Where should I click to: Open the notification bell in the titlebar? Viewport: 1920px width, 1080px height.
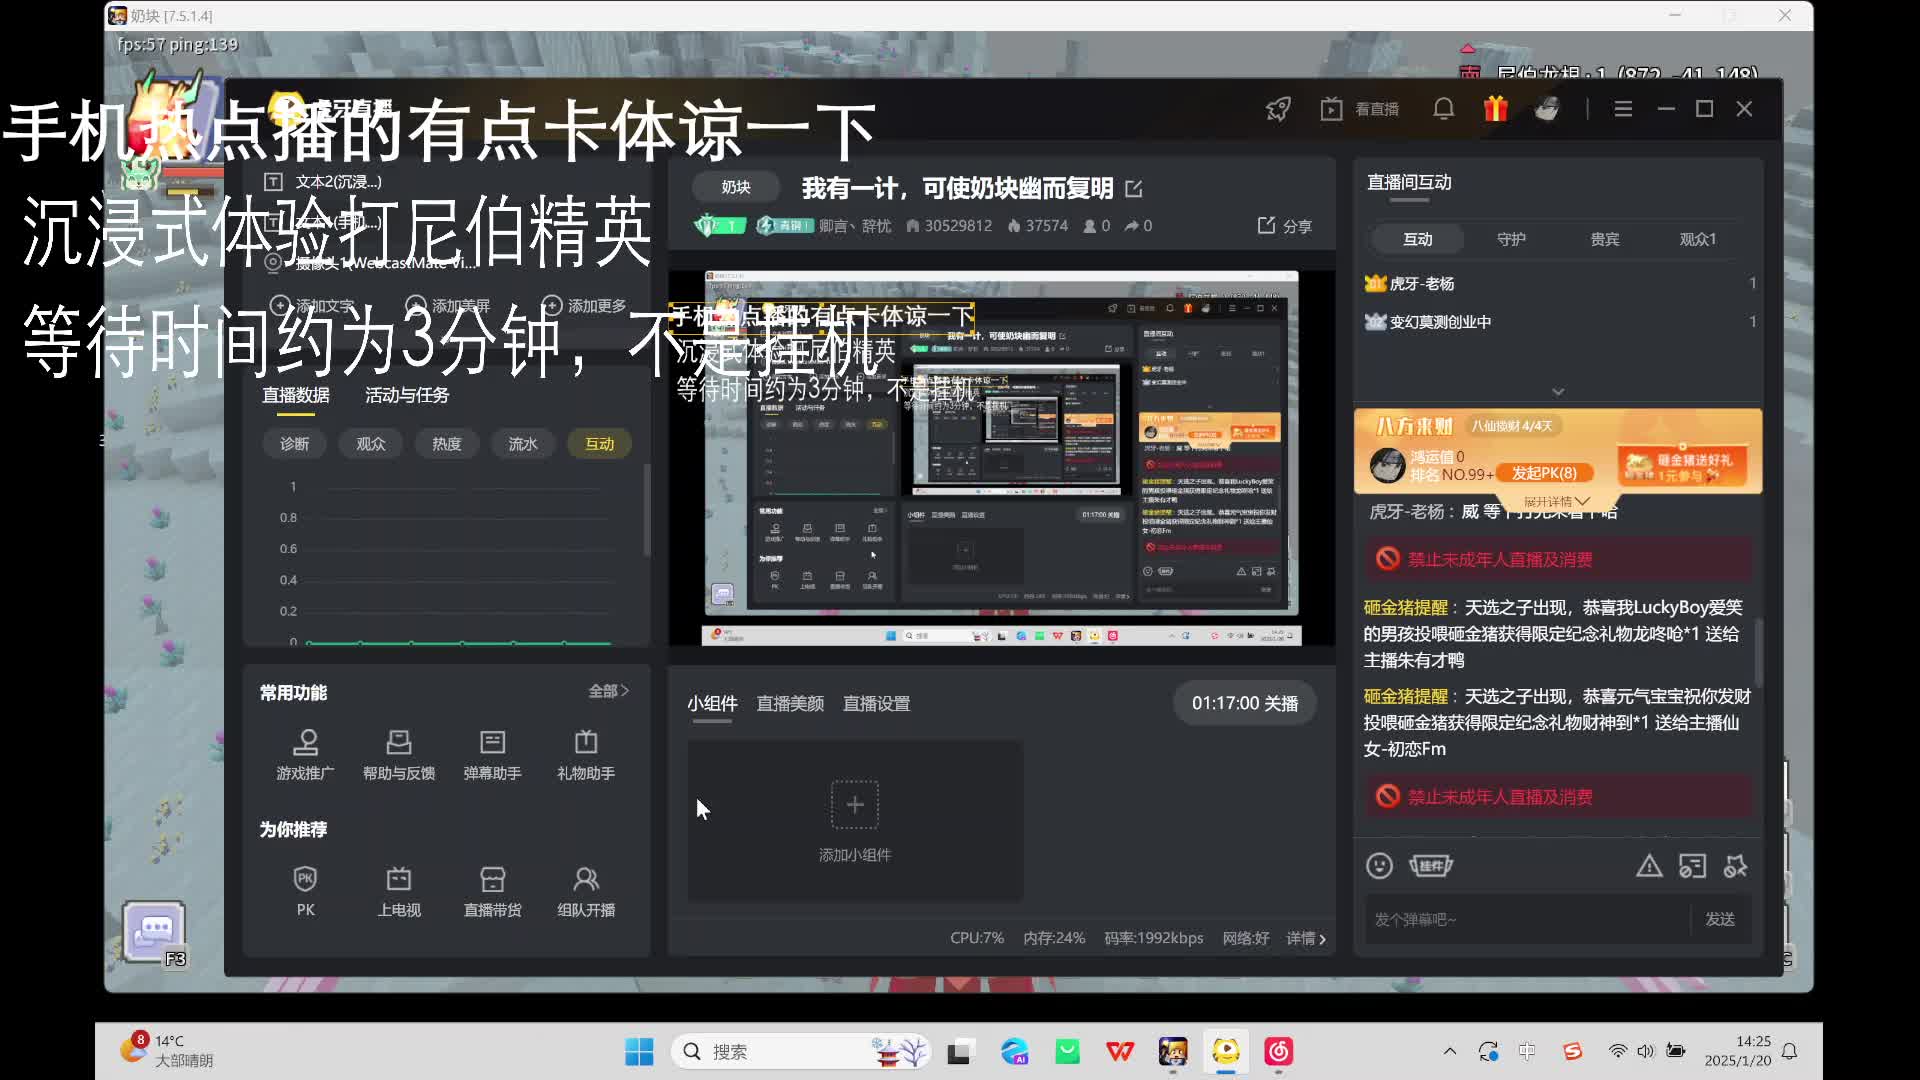[x=1443, y=108]
